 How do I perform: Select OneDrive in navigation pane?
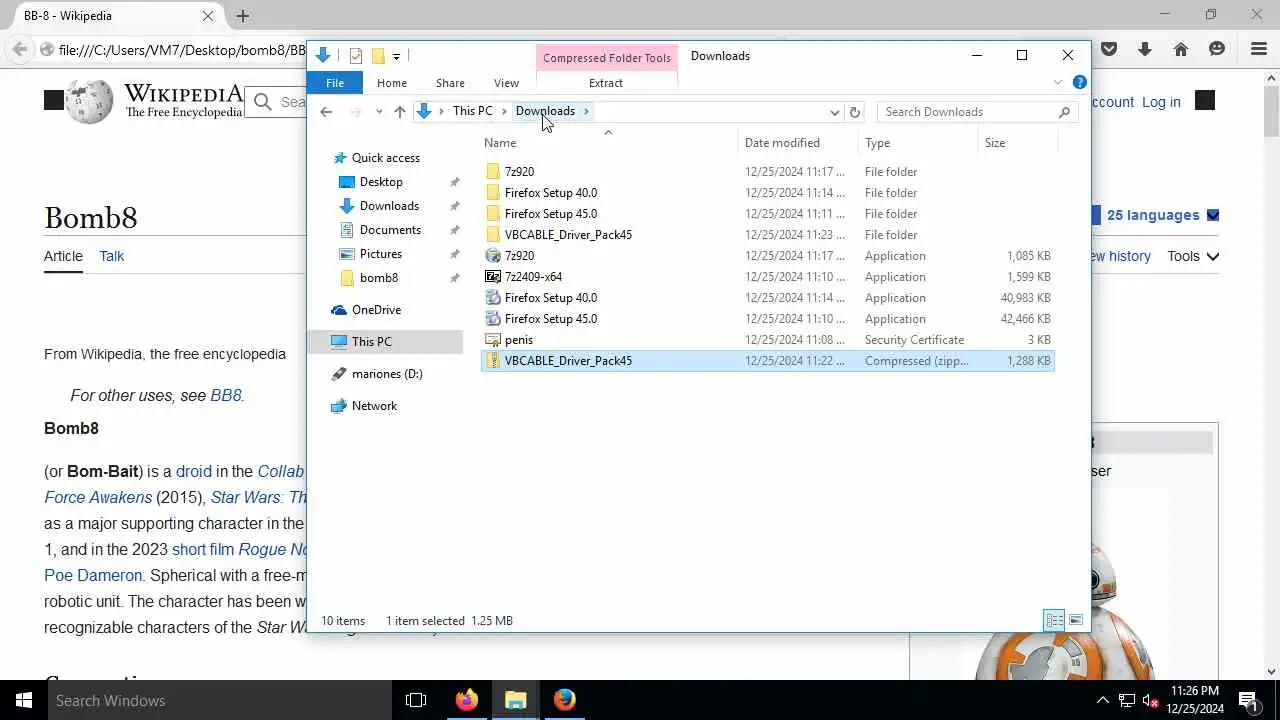coord(376,310)
